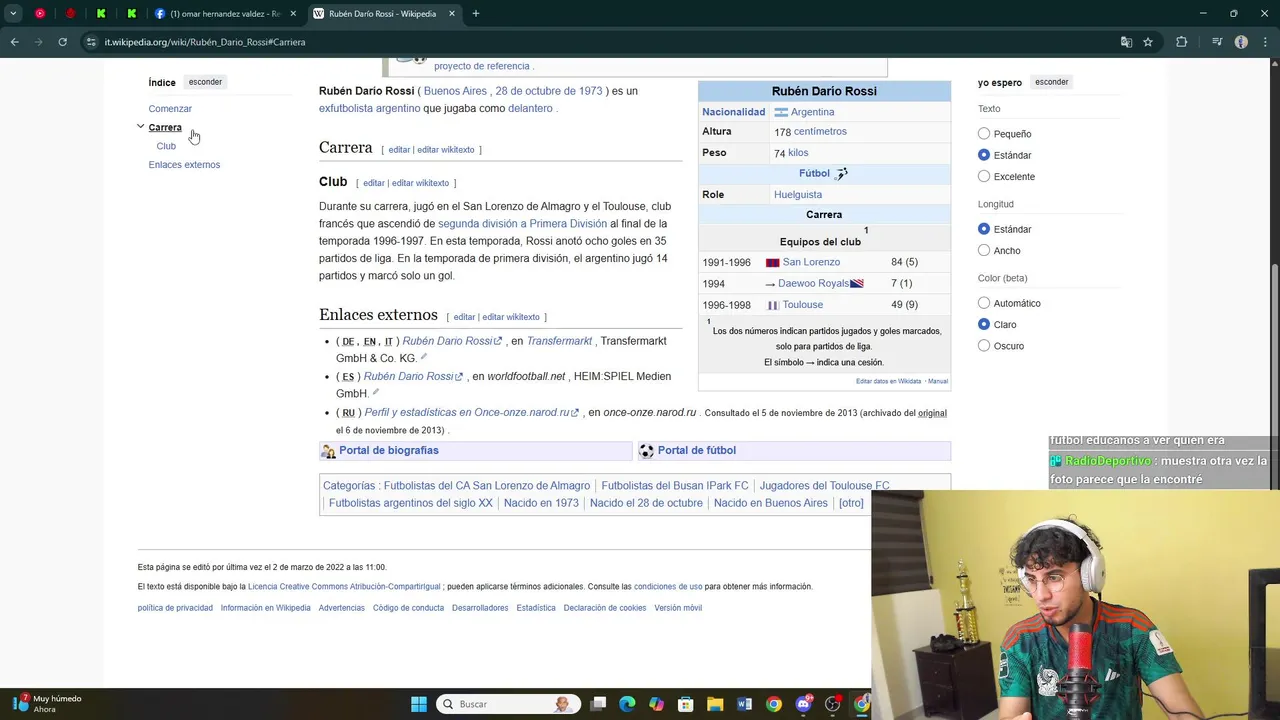The image size is (1280, 720).
Task: Click the soccer ball icon next to Fútbol
Action: (x=842, y=174)
